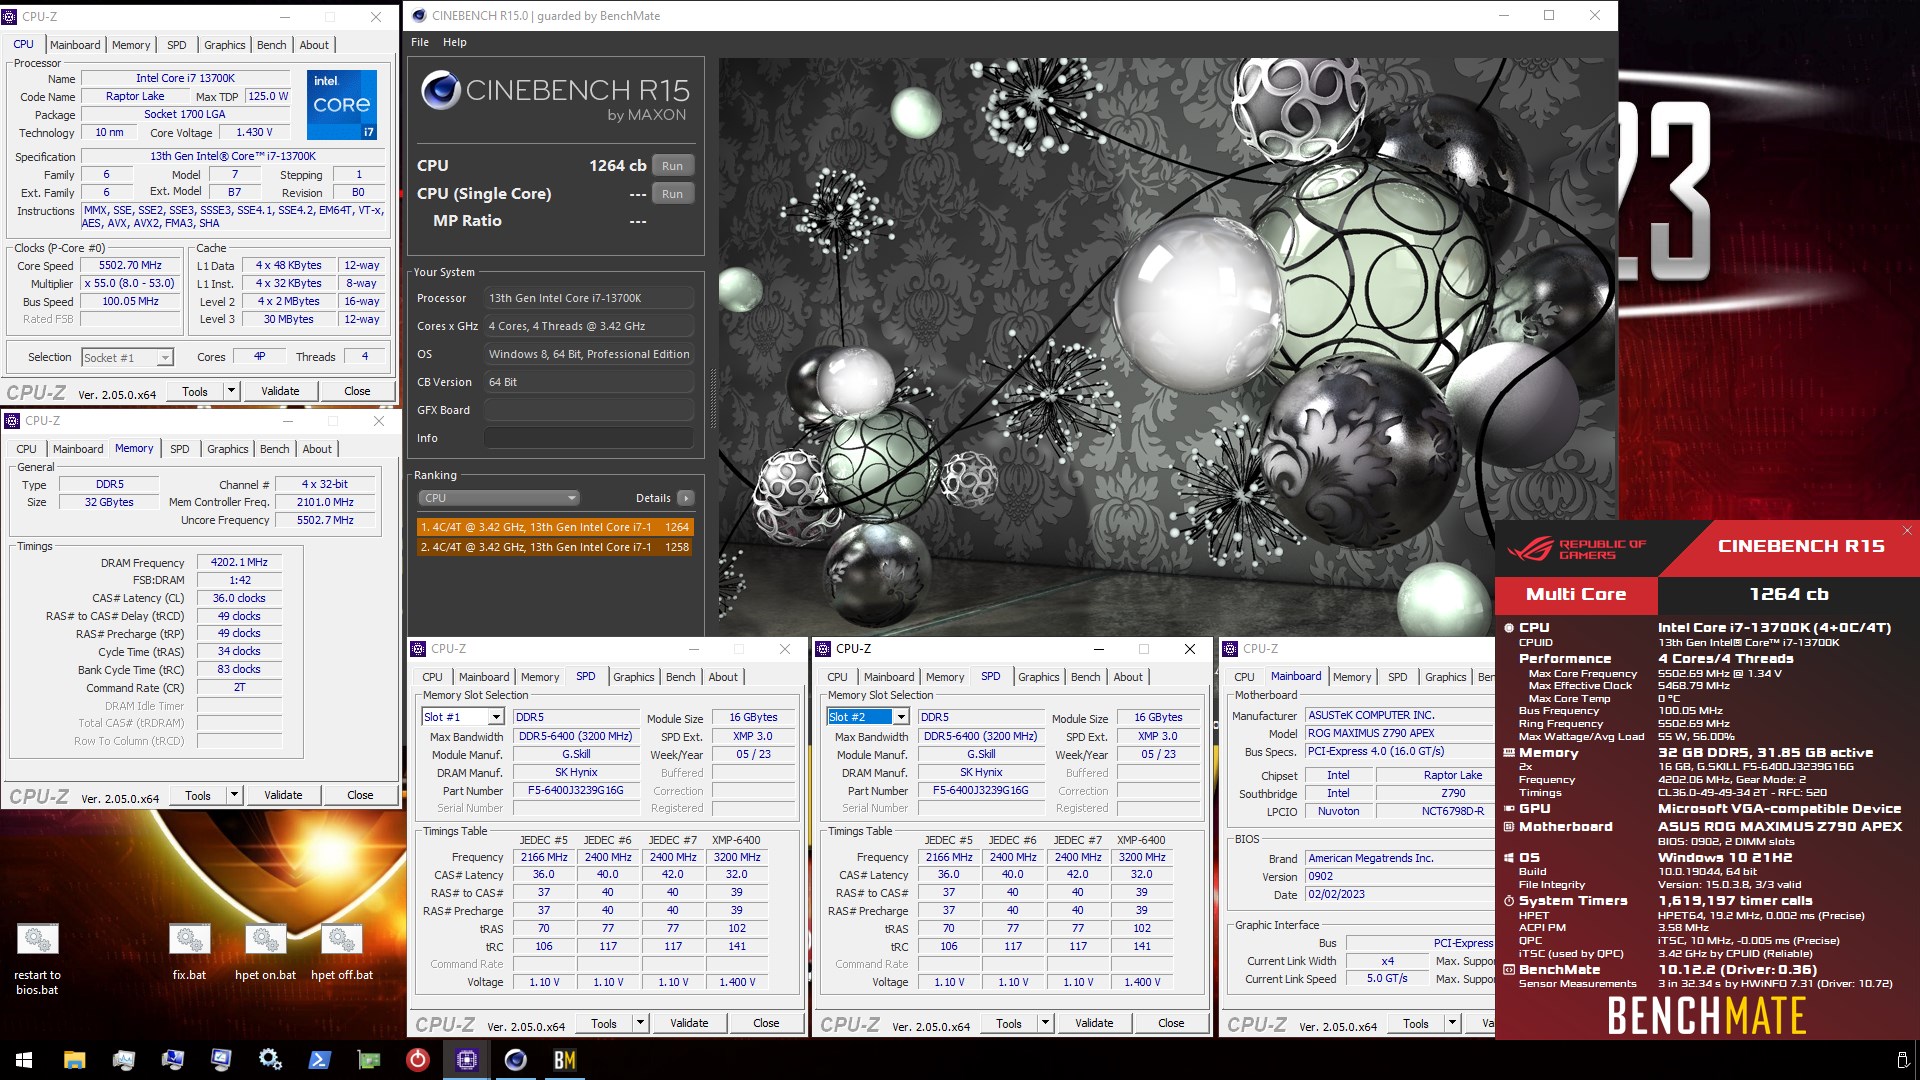1920x1080 pixels.
Task: Click the OS Windows icon in BenchMate panel
Action: (1509, 858)
